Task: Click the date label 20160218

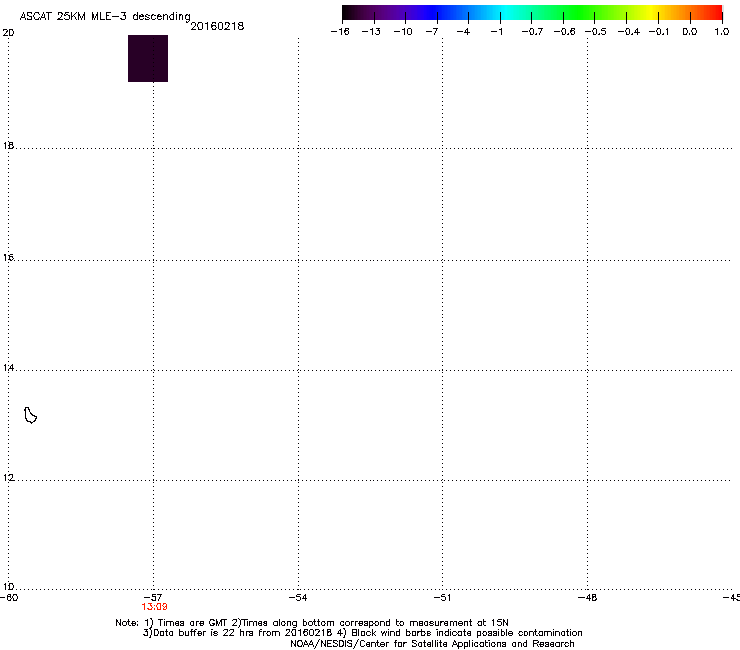Action: pyautogui.click(x=217, y=26)
